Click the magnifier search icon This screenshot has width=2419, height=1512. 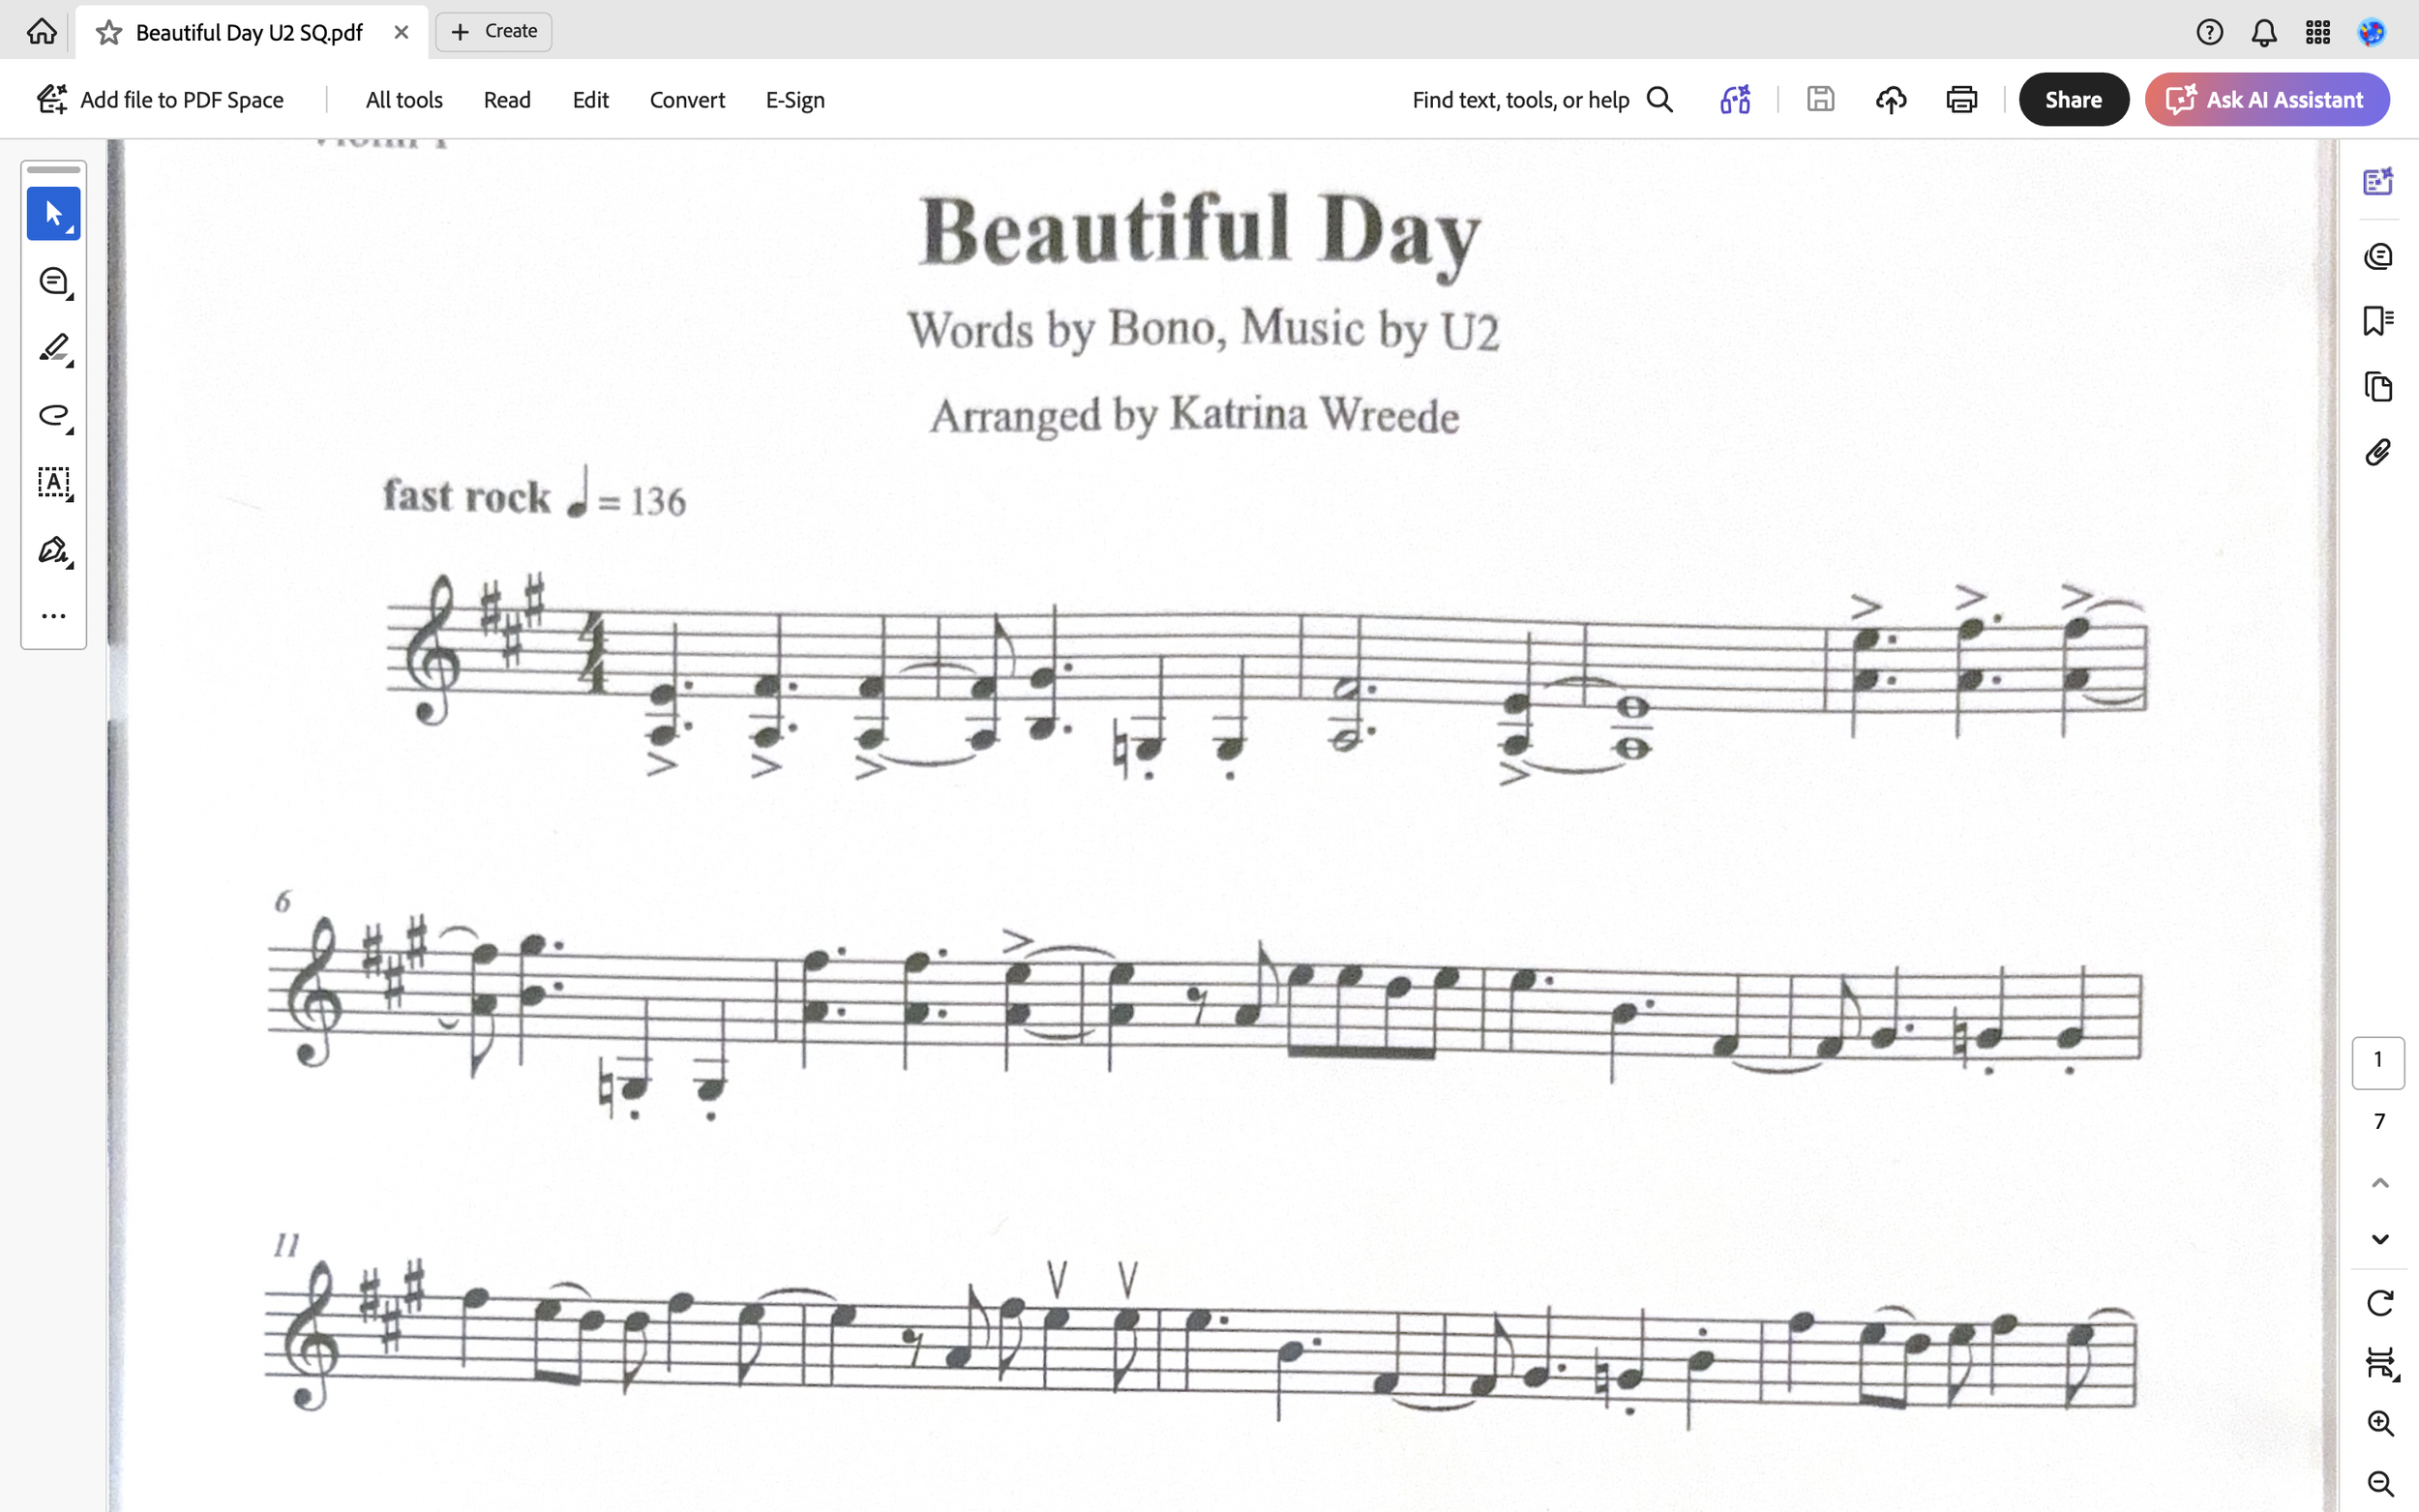(x=1660, y=100)
